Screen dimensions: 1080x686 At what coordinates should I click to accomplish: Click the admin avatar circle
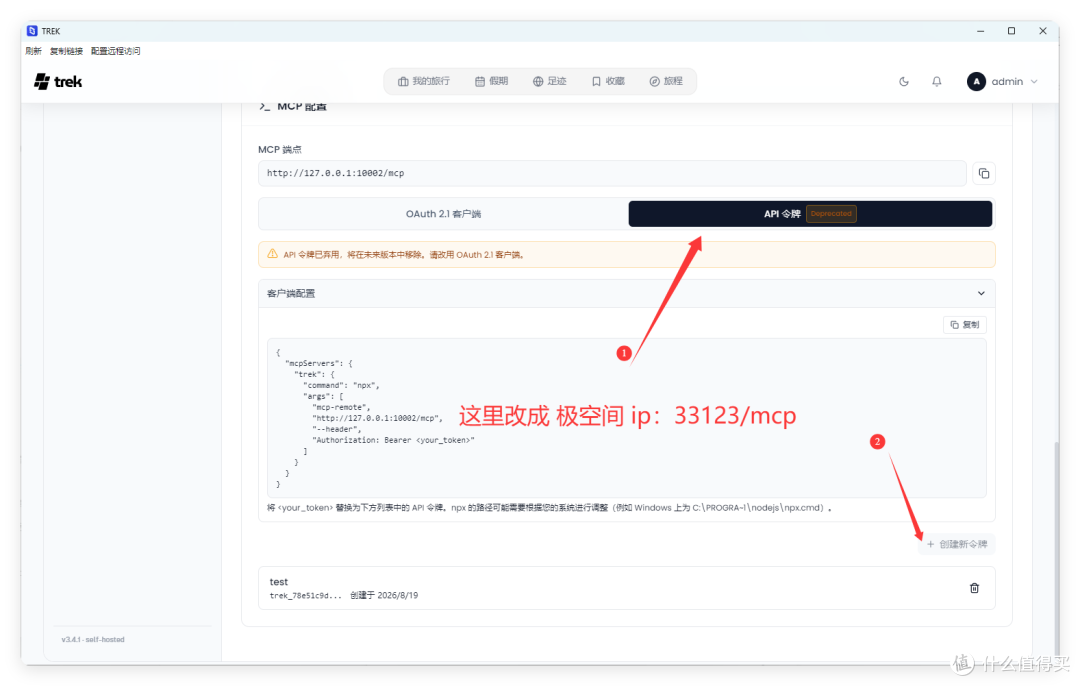pos(976,81)
